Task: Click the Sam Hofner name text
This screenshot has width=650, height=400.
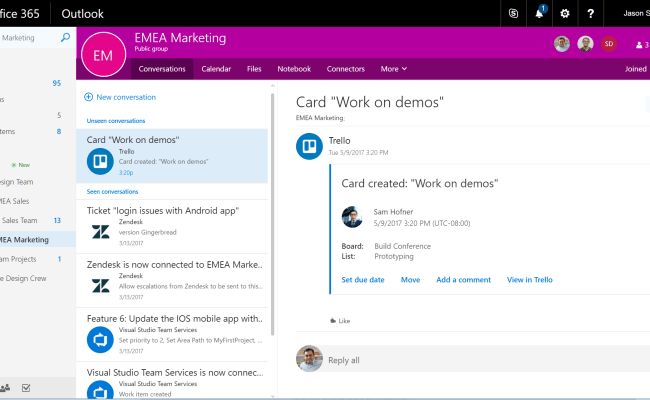Action: click(x=393, y=212)
